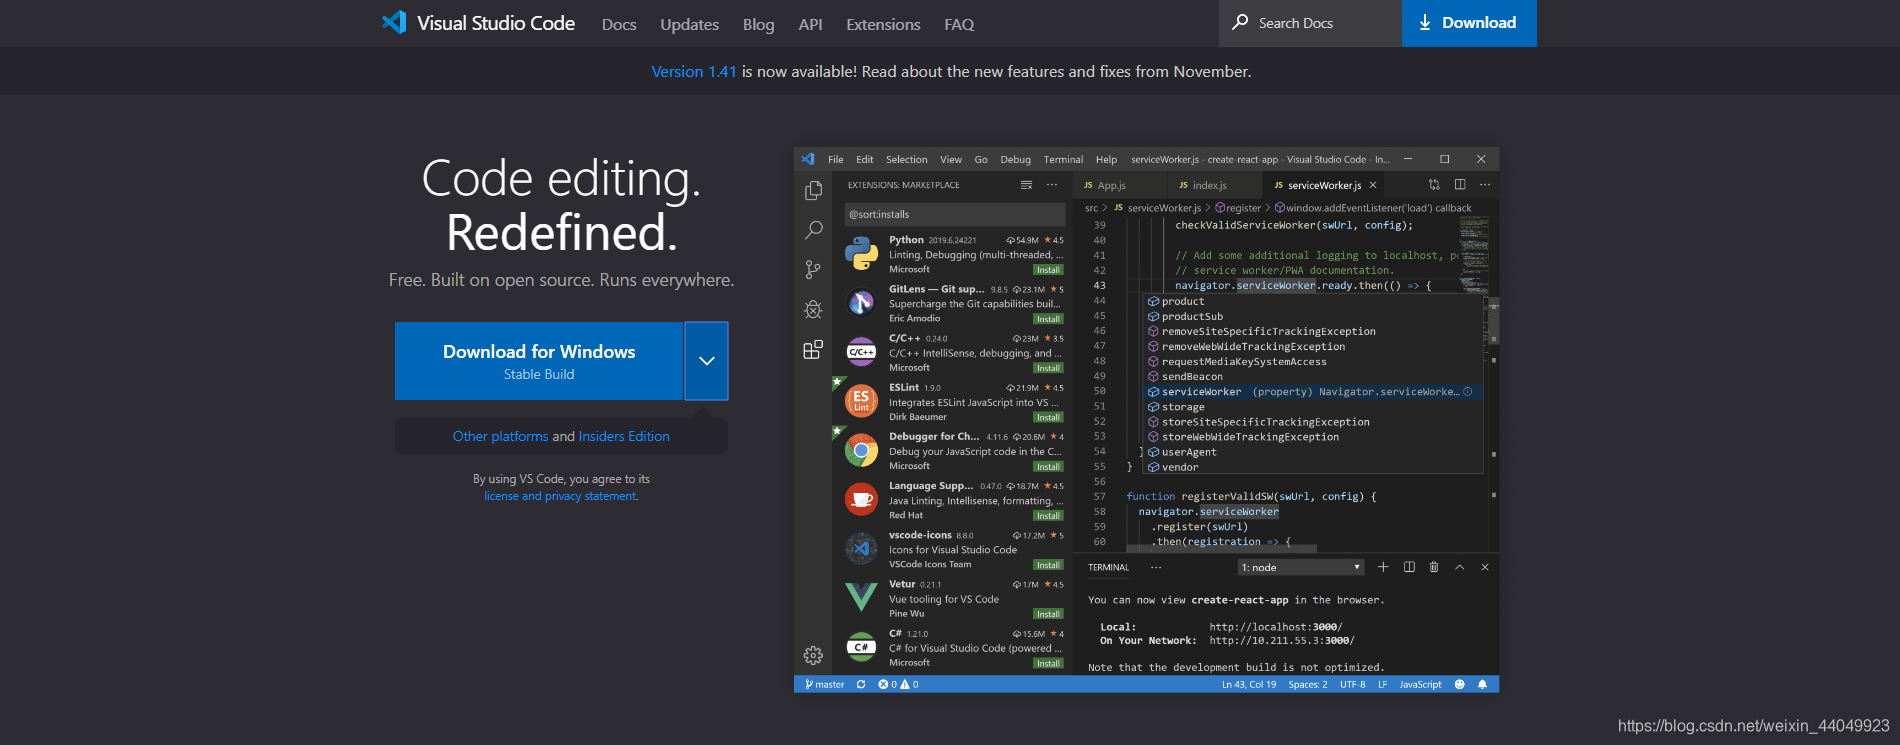Screen dimensions: 1900x745
Task: Follow the Insiders Edition link
Action: click(624, 436)
